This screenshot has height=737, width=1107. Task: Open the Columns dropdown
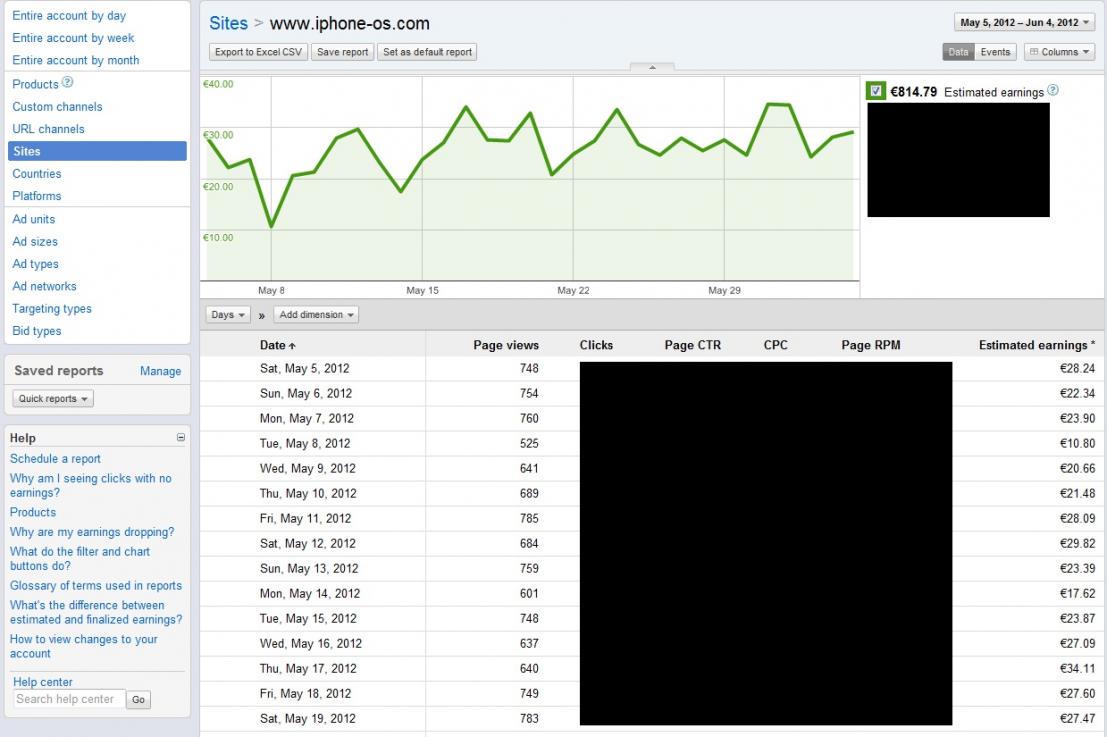[1059, 52]
